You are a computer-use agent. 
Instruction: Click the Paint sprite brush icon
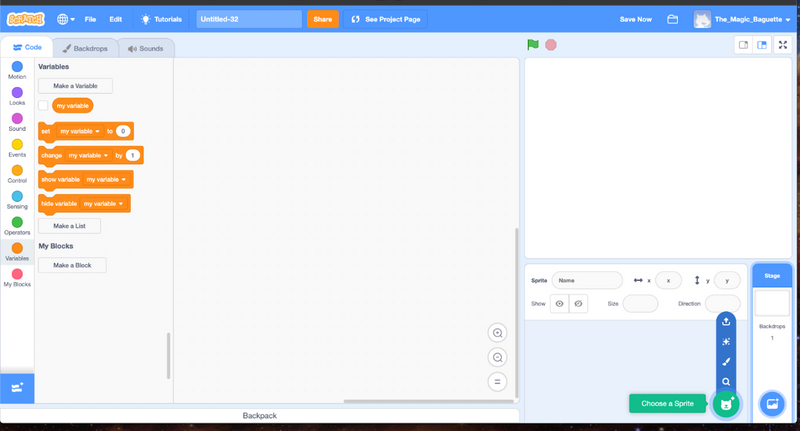tap(727, 362)
